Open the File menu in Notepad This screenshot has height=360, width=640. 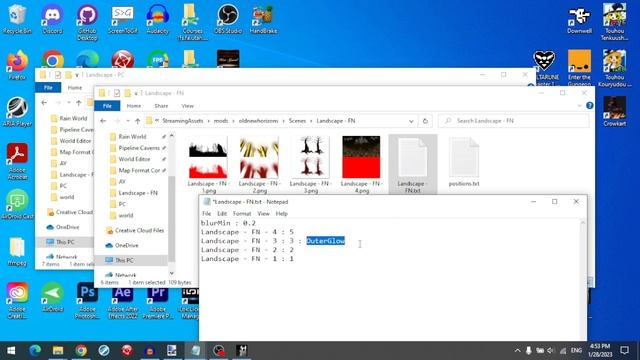[x=207, y=213]
